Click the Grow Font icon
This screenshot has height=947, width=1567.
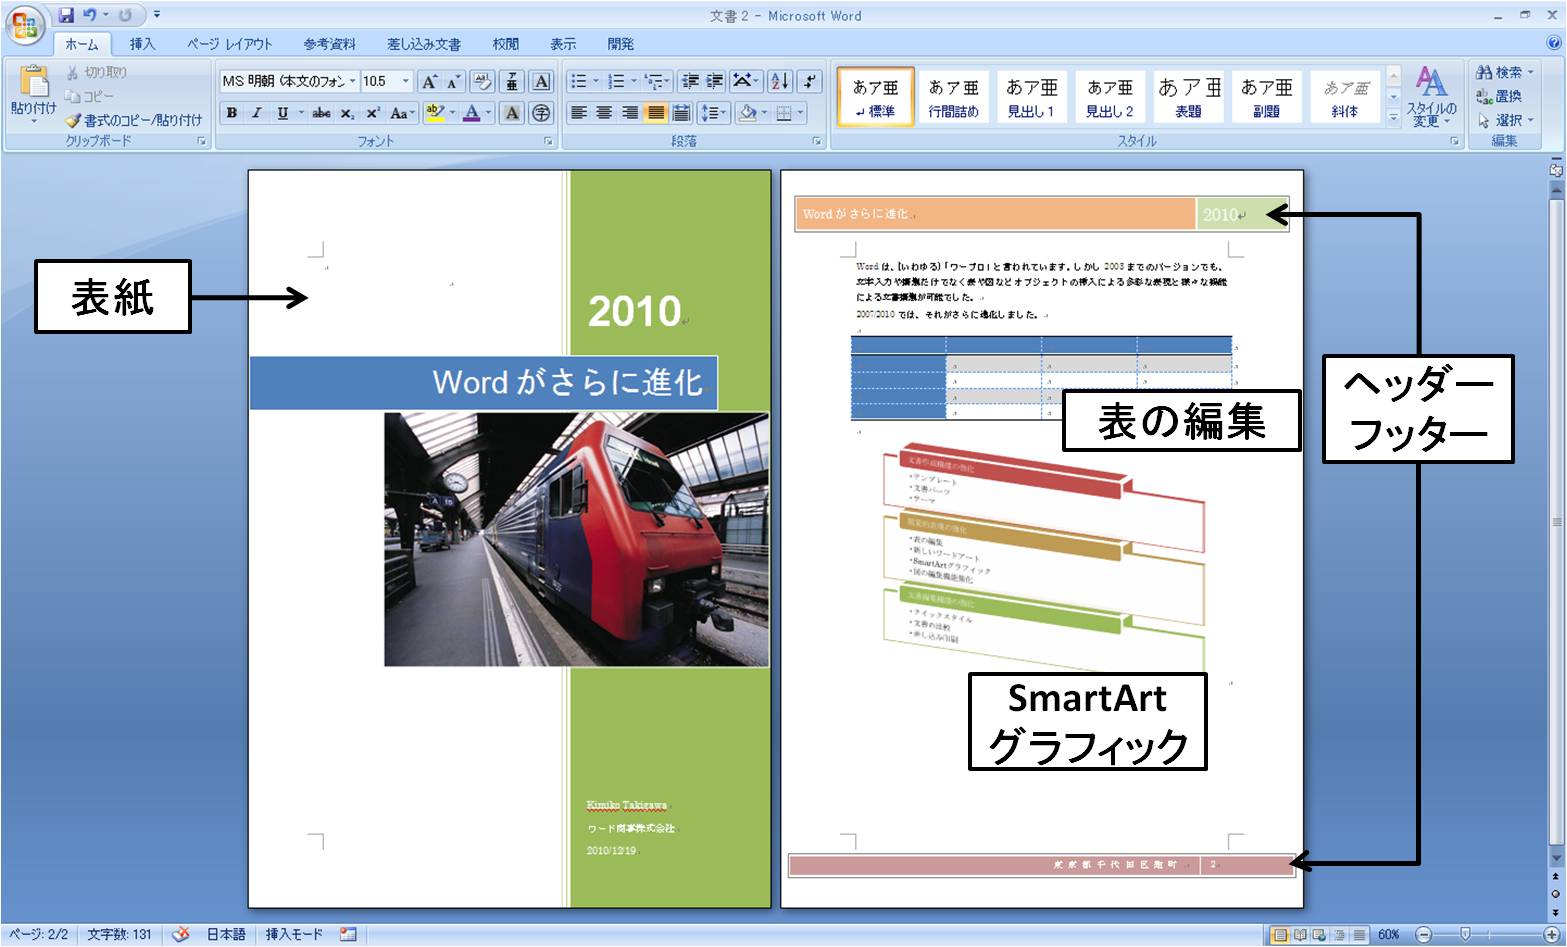[x=428, y=82]
